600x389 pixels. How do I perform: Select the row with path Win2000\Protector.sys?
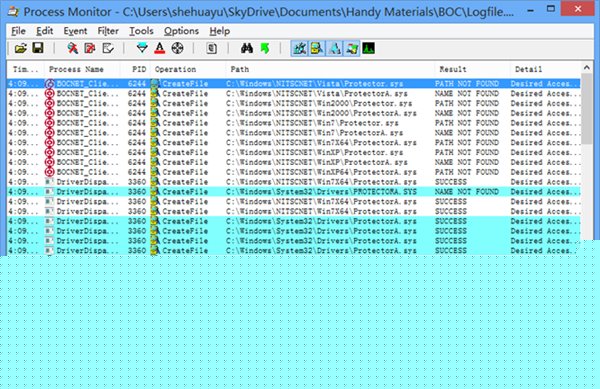point(293,103)
